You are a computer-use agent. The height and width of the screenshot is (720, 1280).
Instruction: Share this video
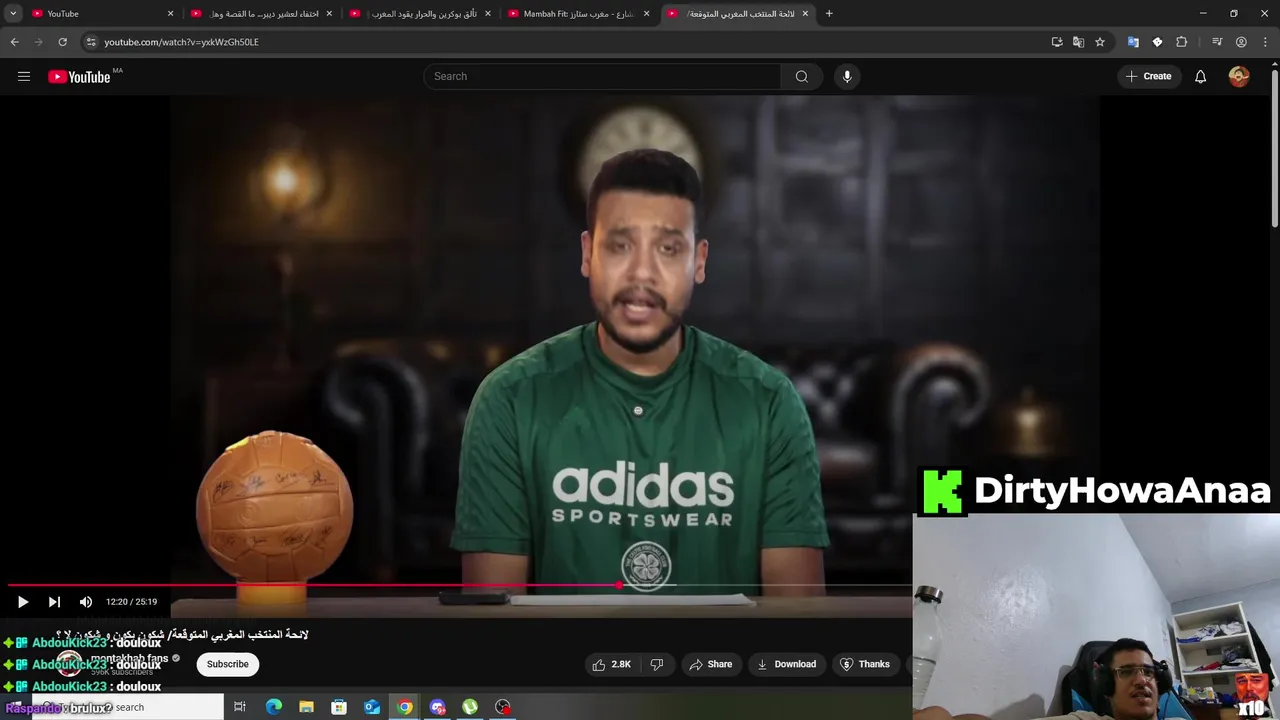710,664
